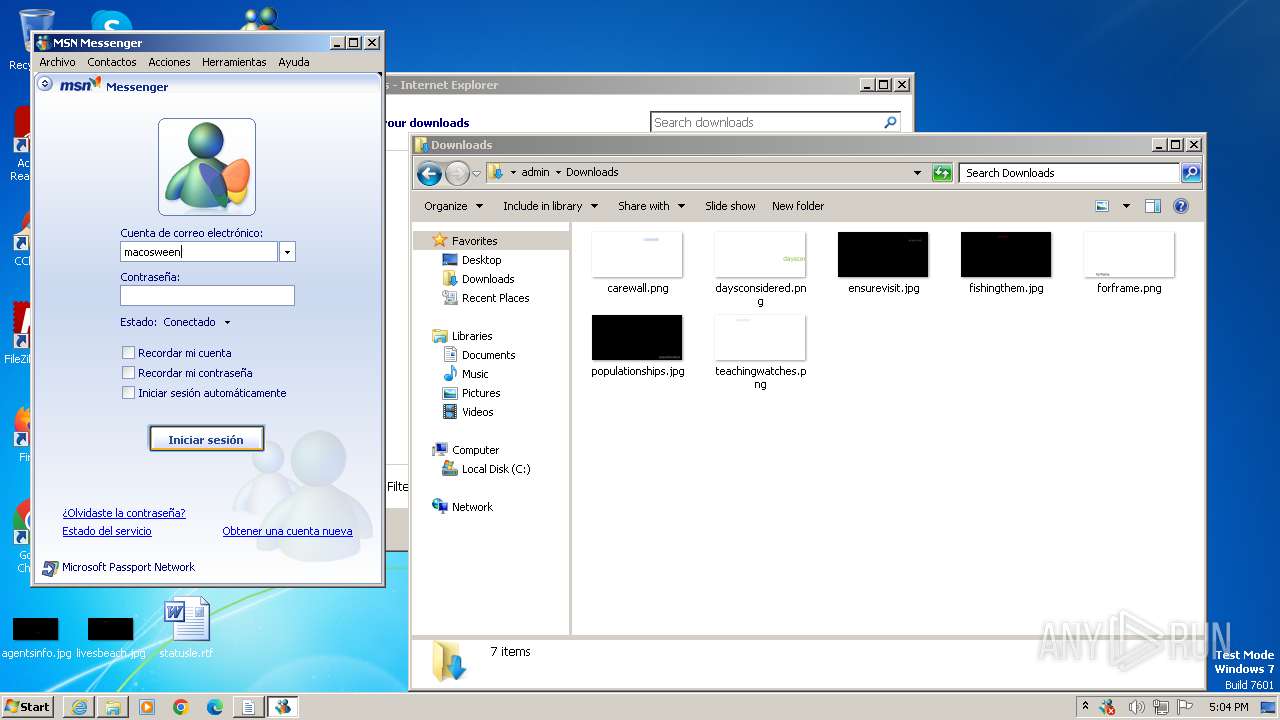Viewport: 1280px width, 720px height.
Task: Click Forward arrow in Downloads window
Action: tap(457, 174)
